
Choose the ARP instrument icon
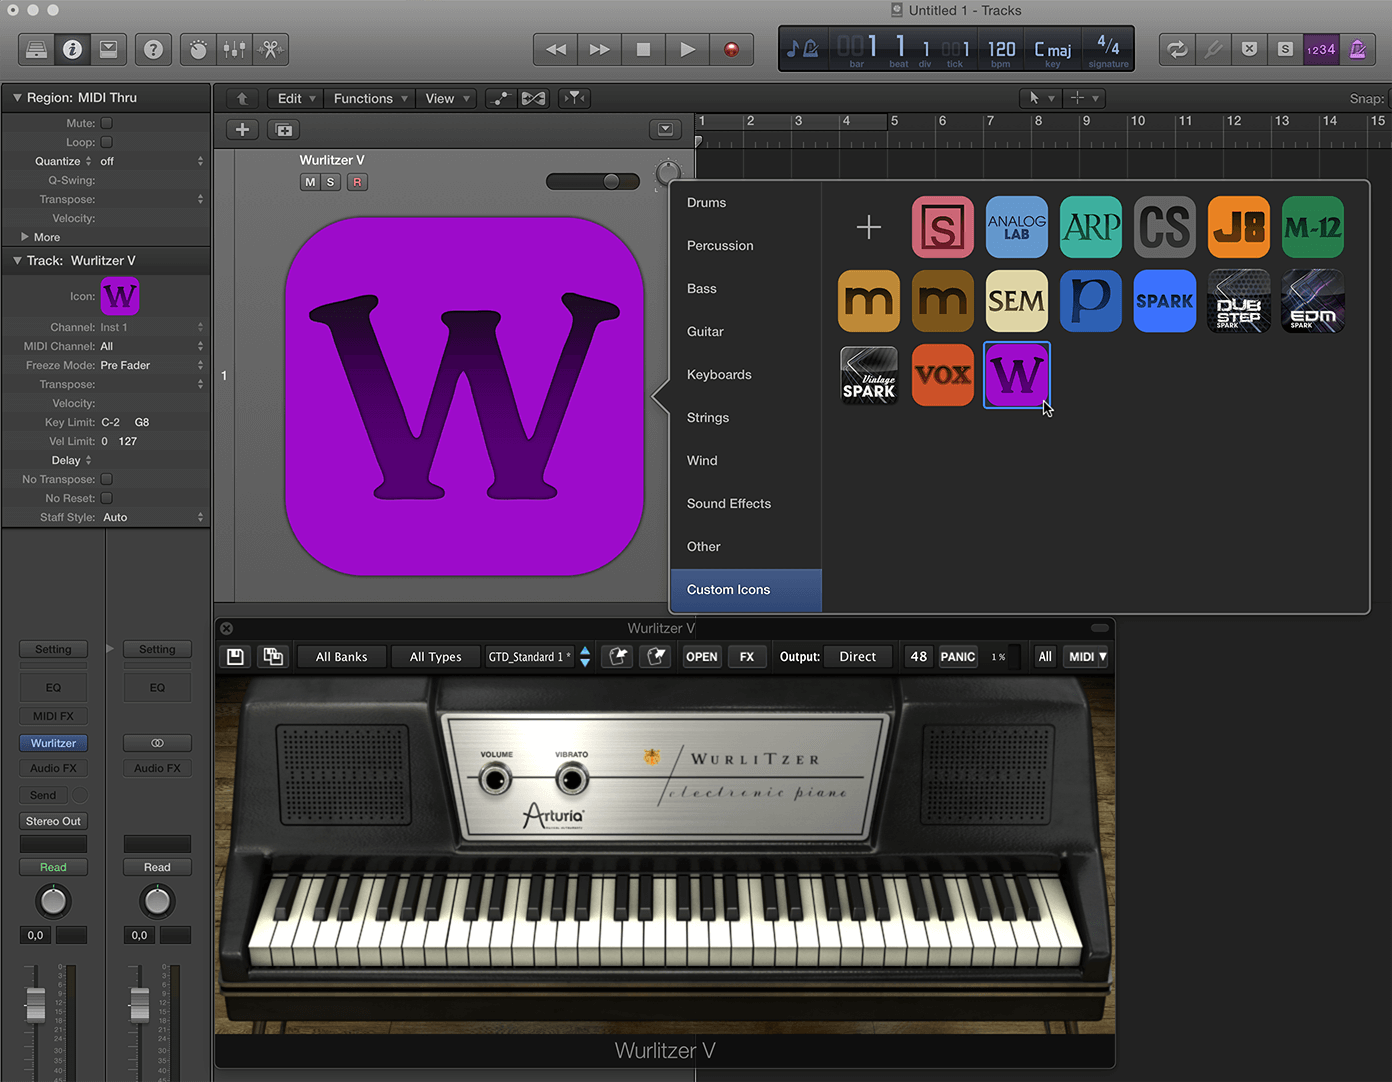1090,227
